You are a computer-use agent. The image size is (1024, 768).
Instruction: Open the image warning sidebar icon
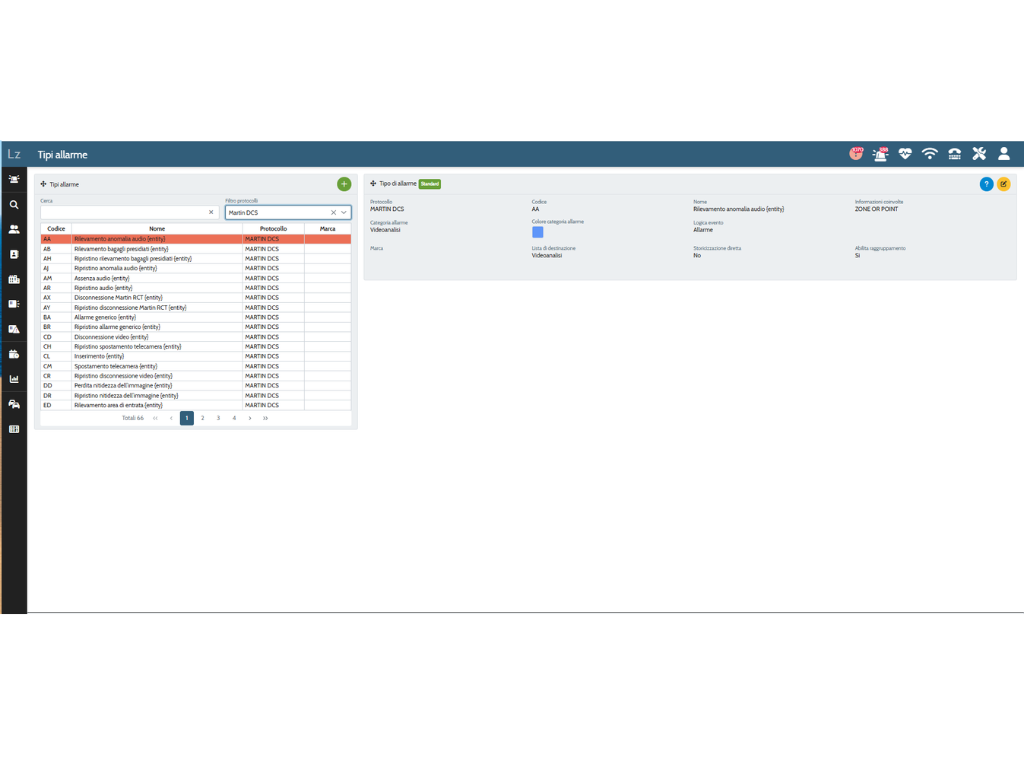pos(14,329)
